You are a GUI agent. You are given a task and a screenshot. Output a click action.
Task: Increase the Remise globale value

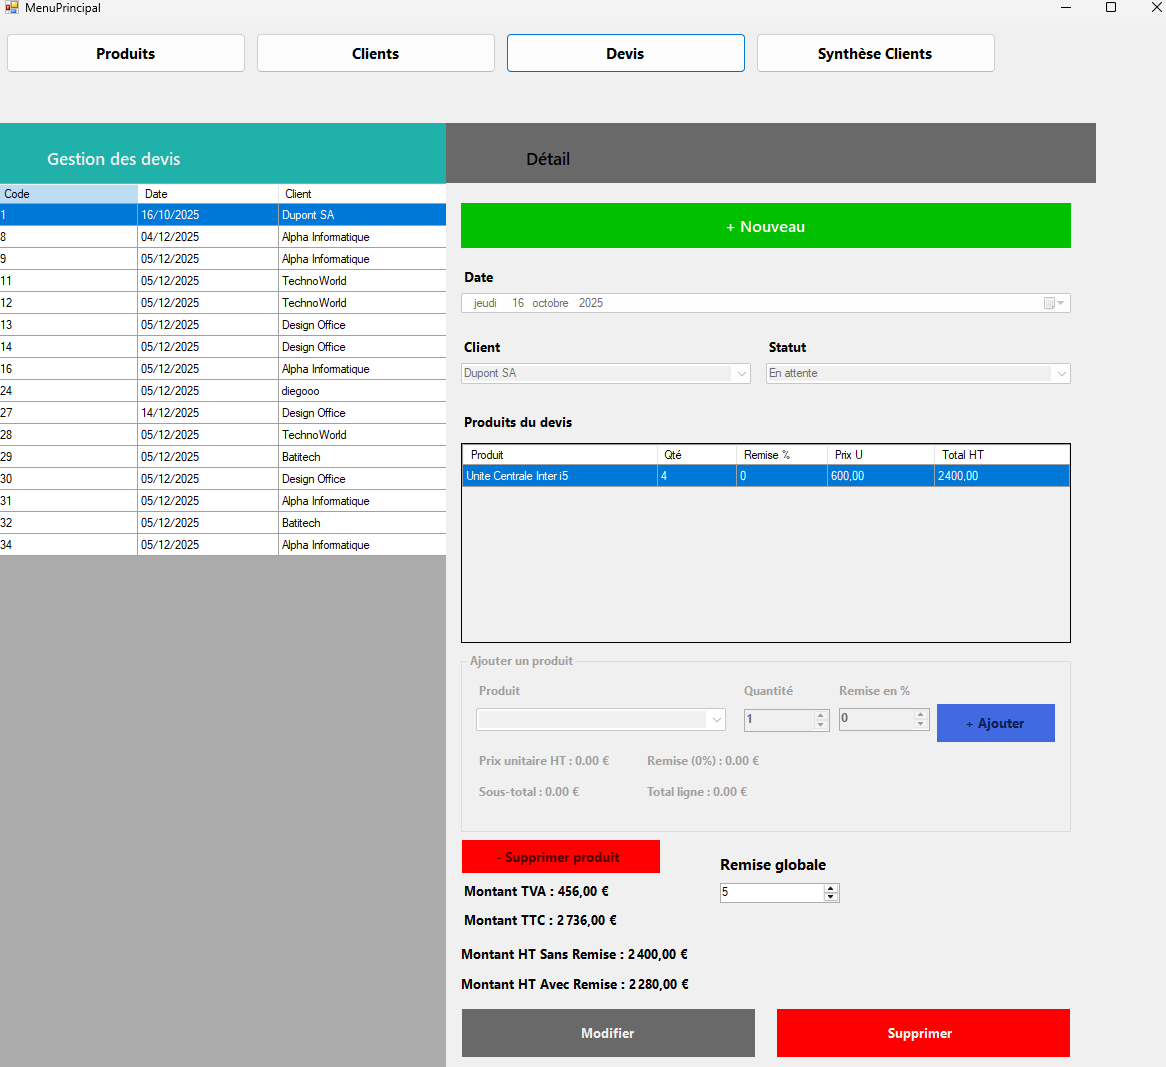coord(830,888)
